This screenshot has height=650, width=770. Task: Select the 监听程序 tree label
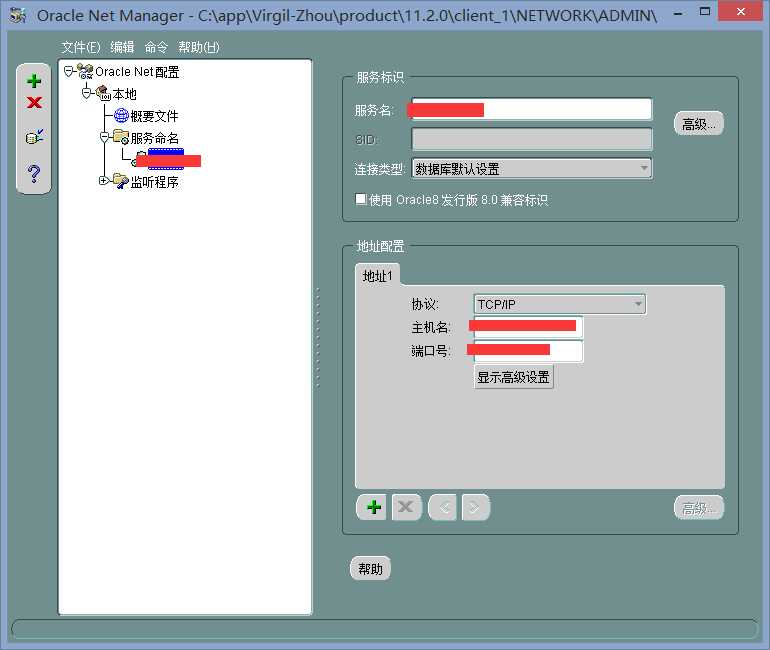pyautogui.click(x=154, y=182)
